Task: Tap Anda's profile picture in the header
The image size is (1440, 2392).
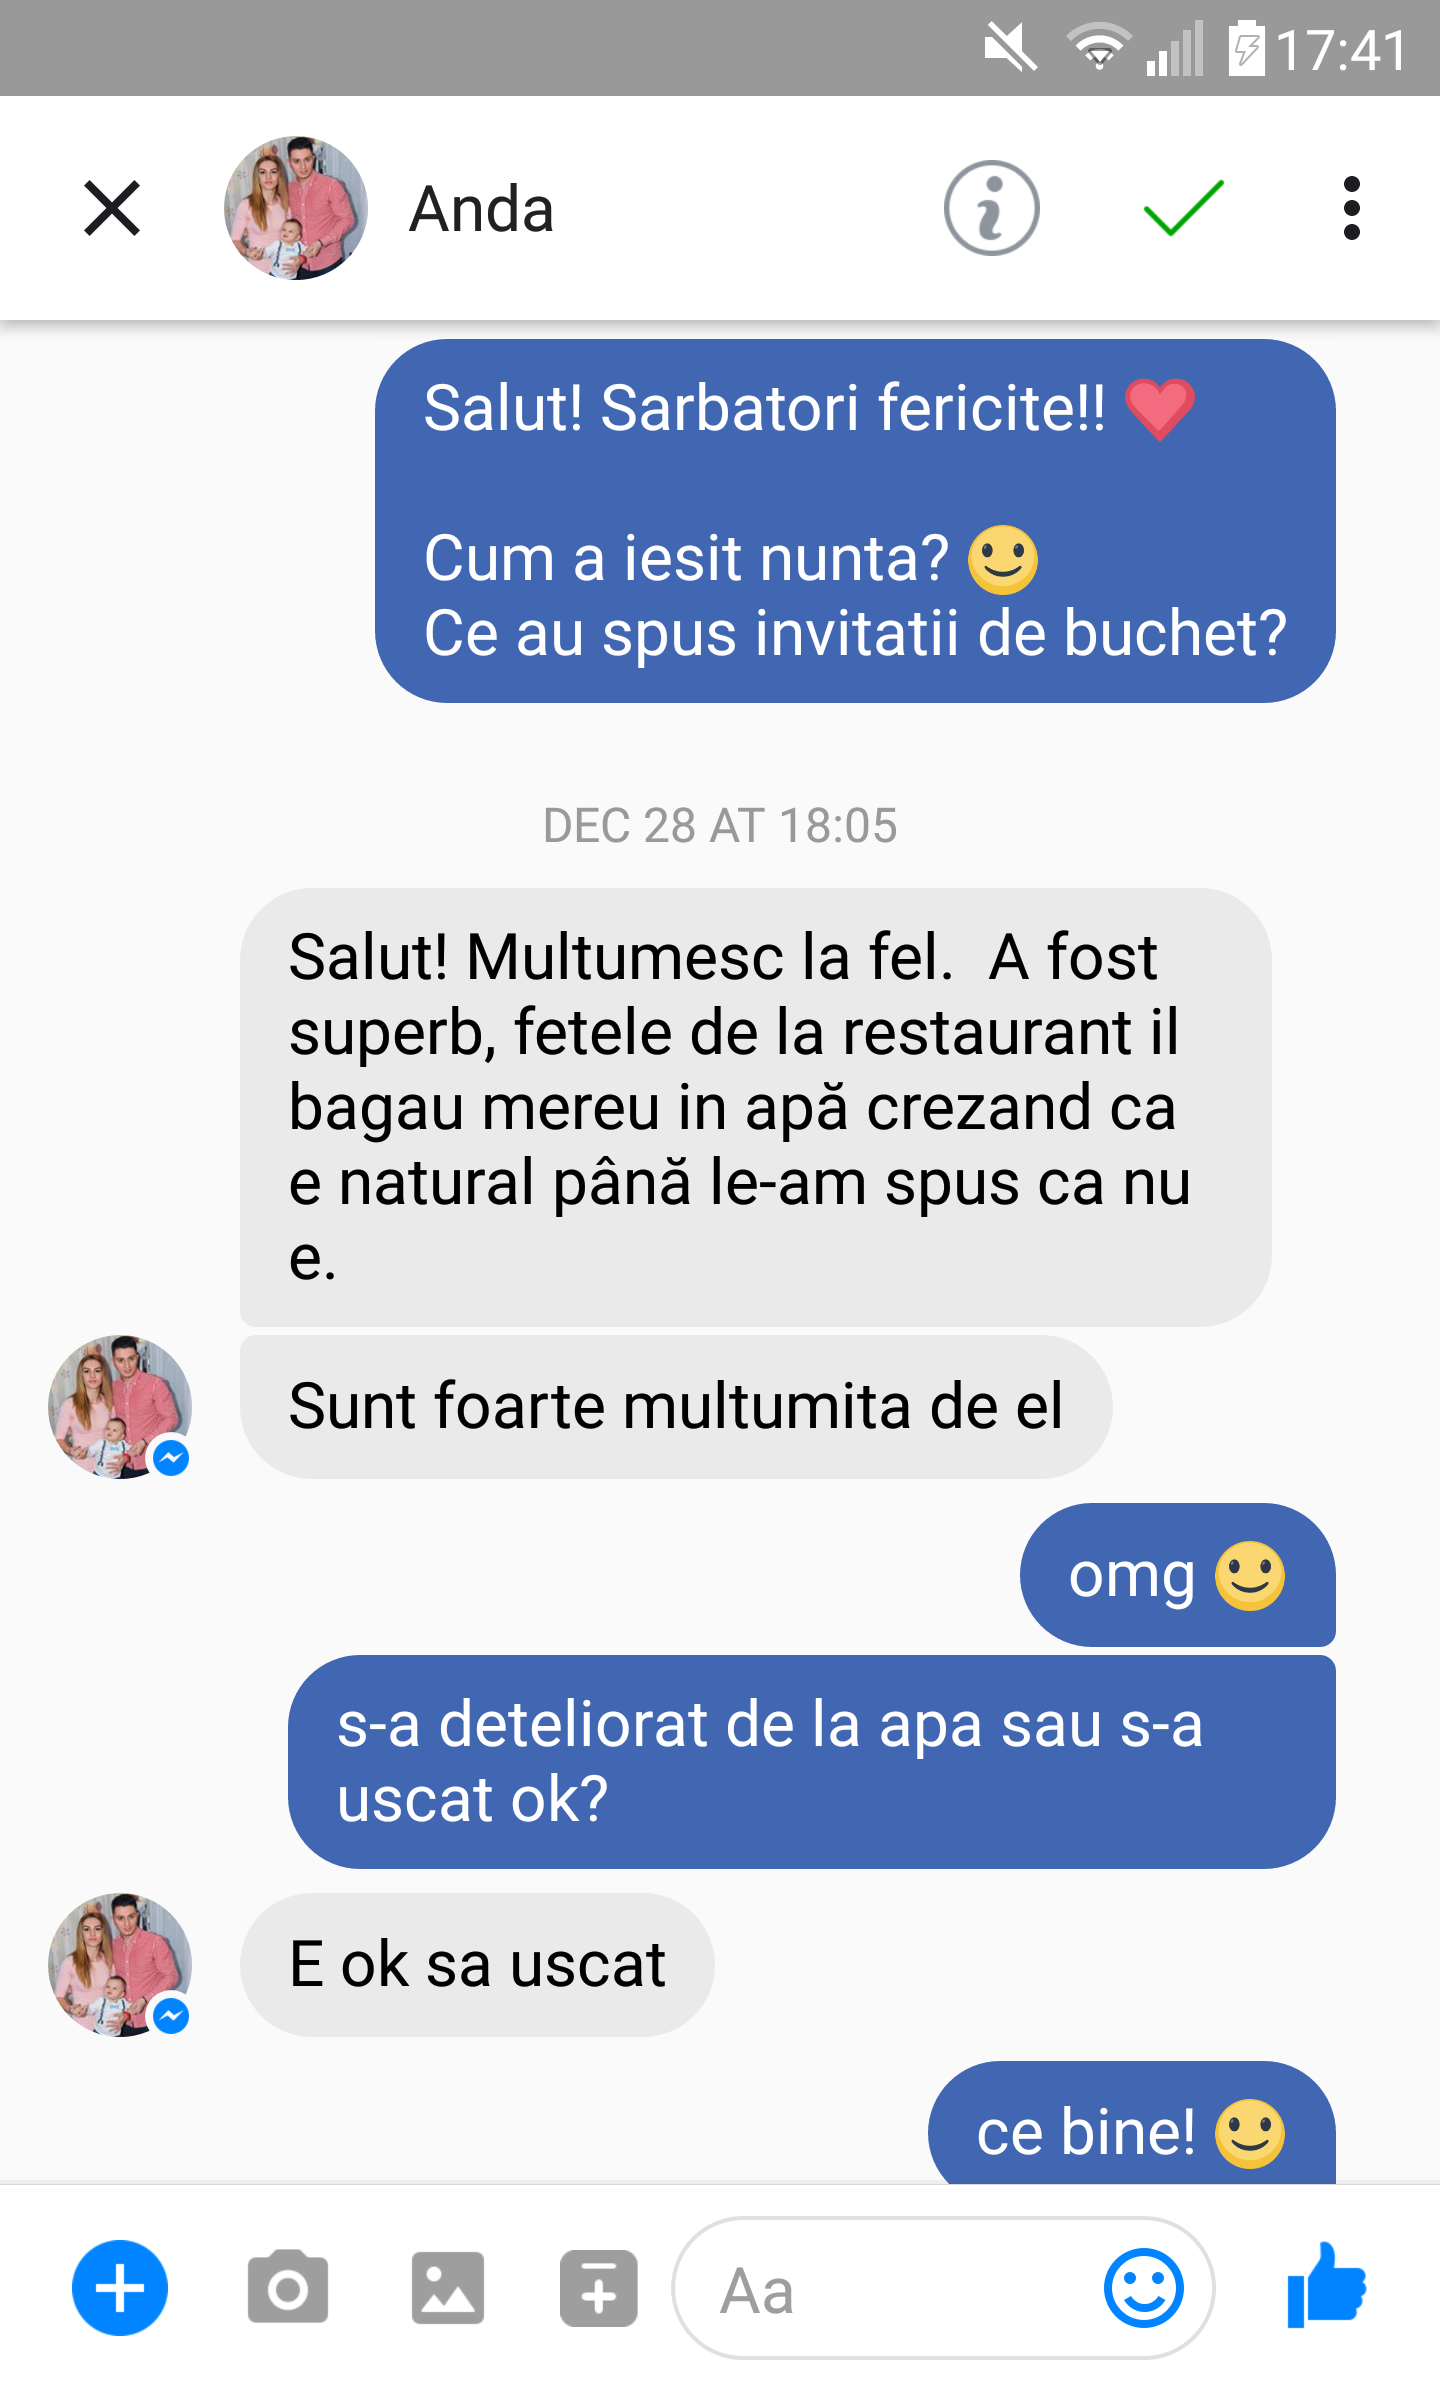Action: 295,208
